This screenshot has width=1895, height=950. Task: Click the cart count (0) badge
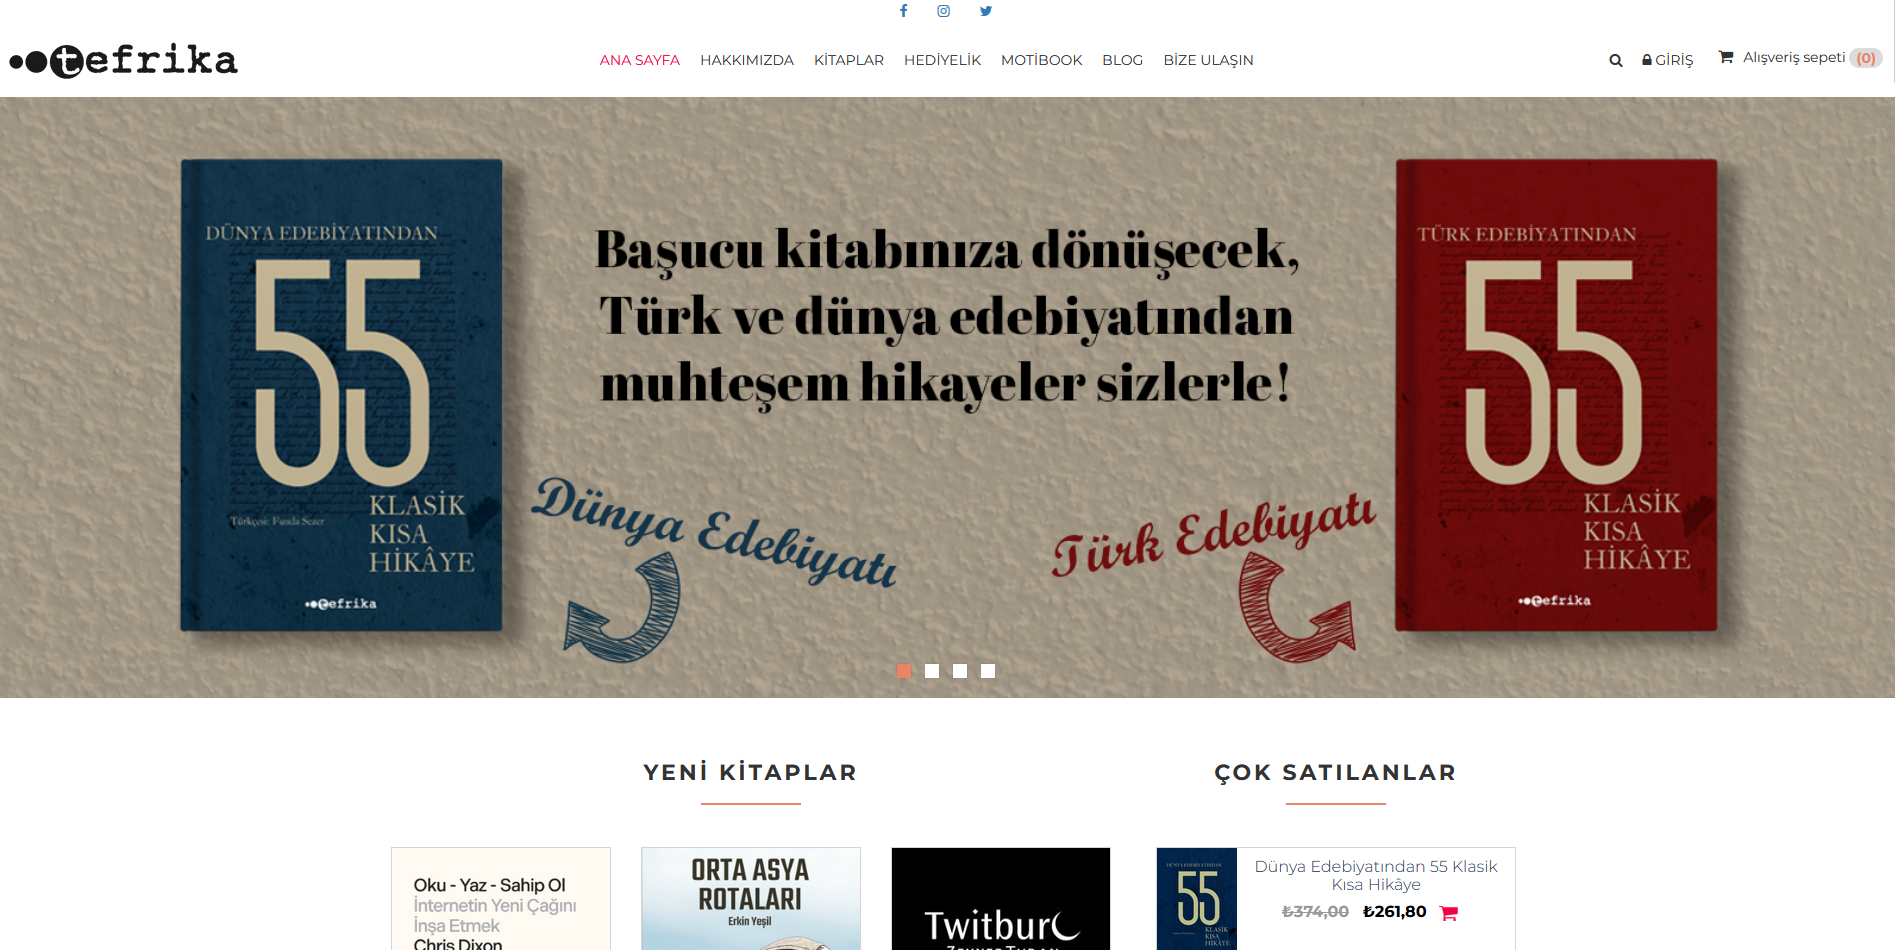[1866, 58]
